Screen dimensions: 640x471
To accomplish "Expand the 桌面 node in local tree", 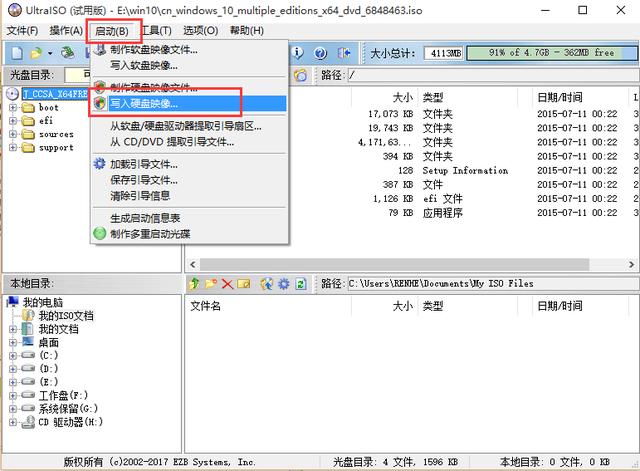I will tap(13, 342).
